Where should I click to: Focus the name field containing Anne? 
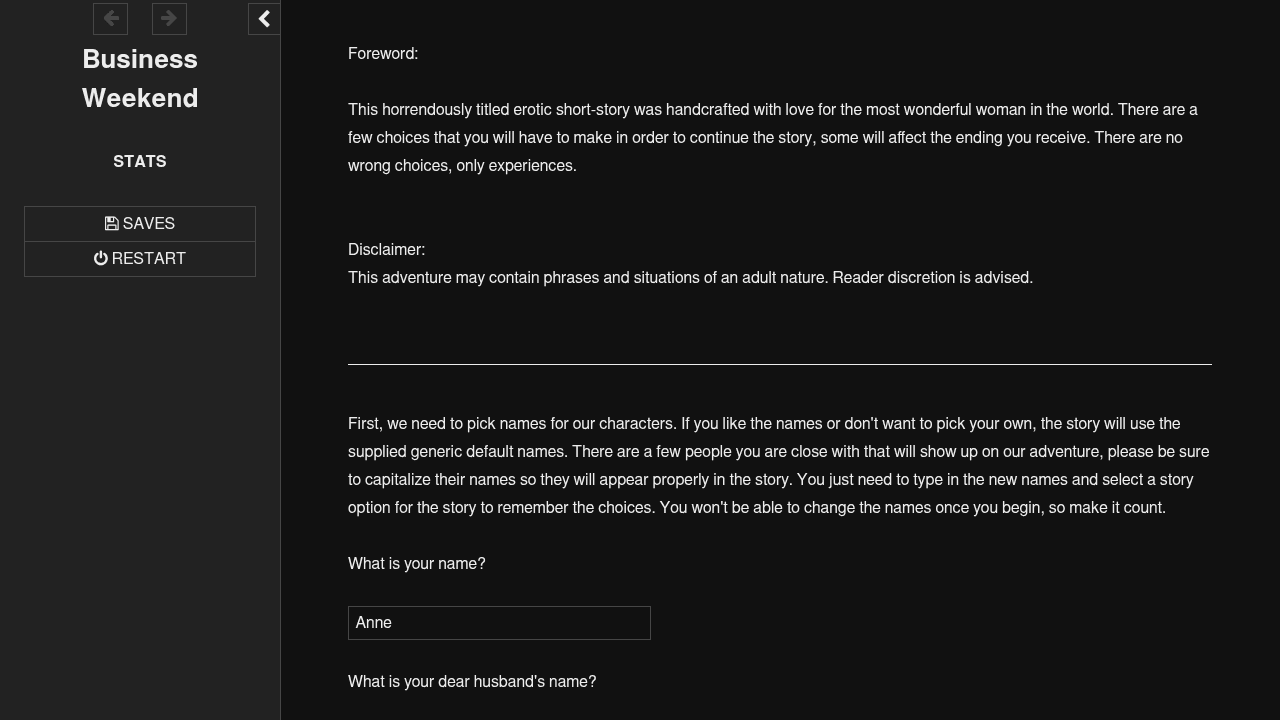point(499,623)
